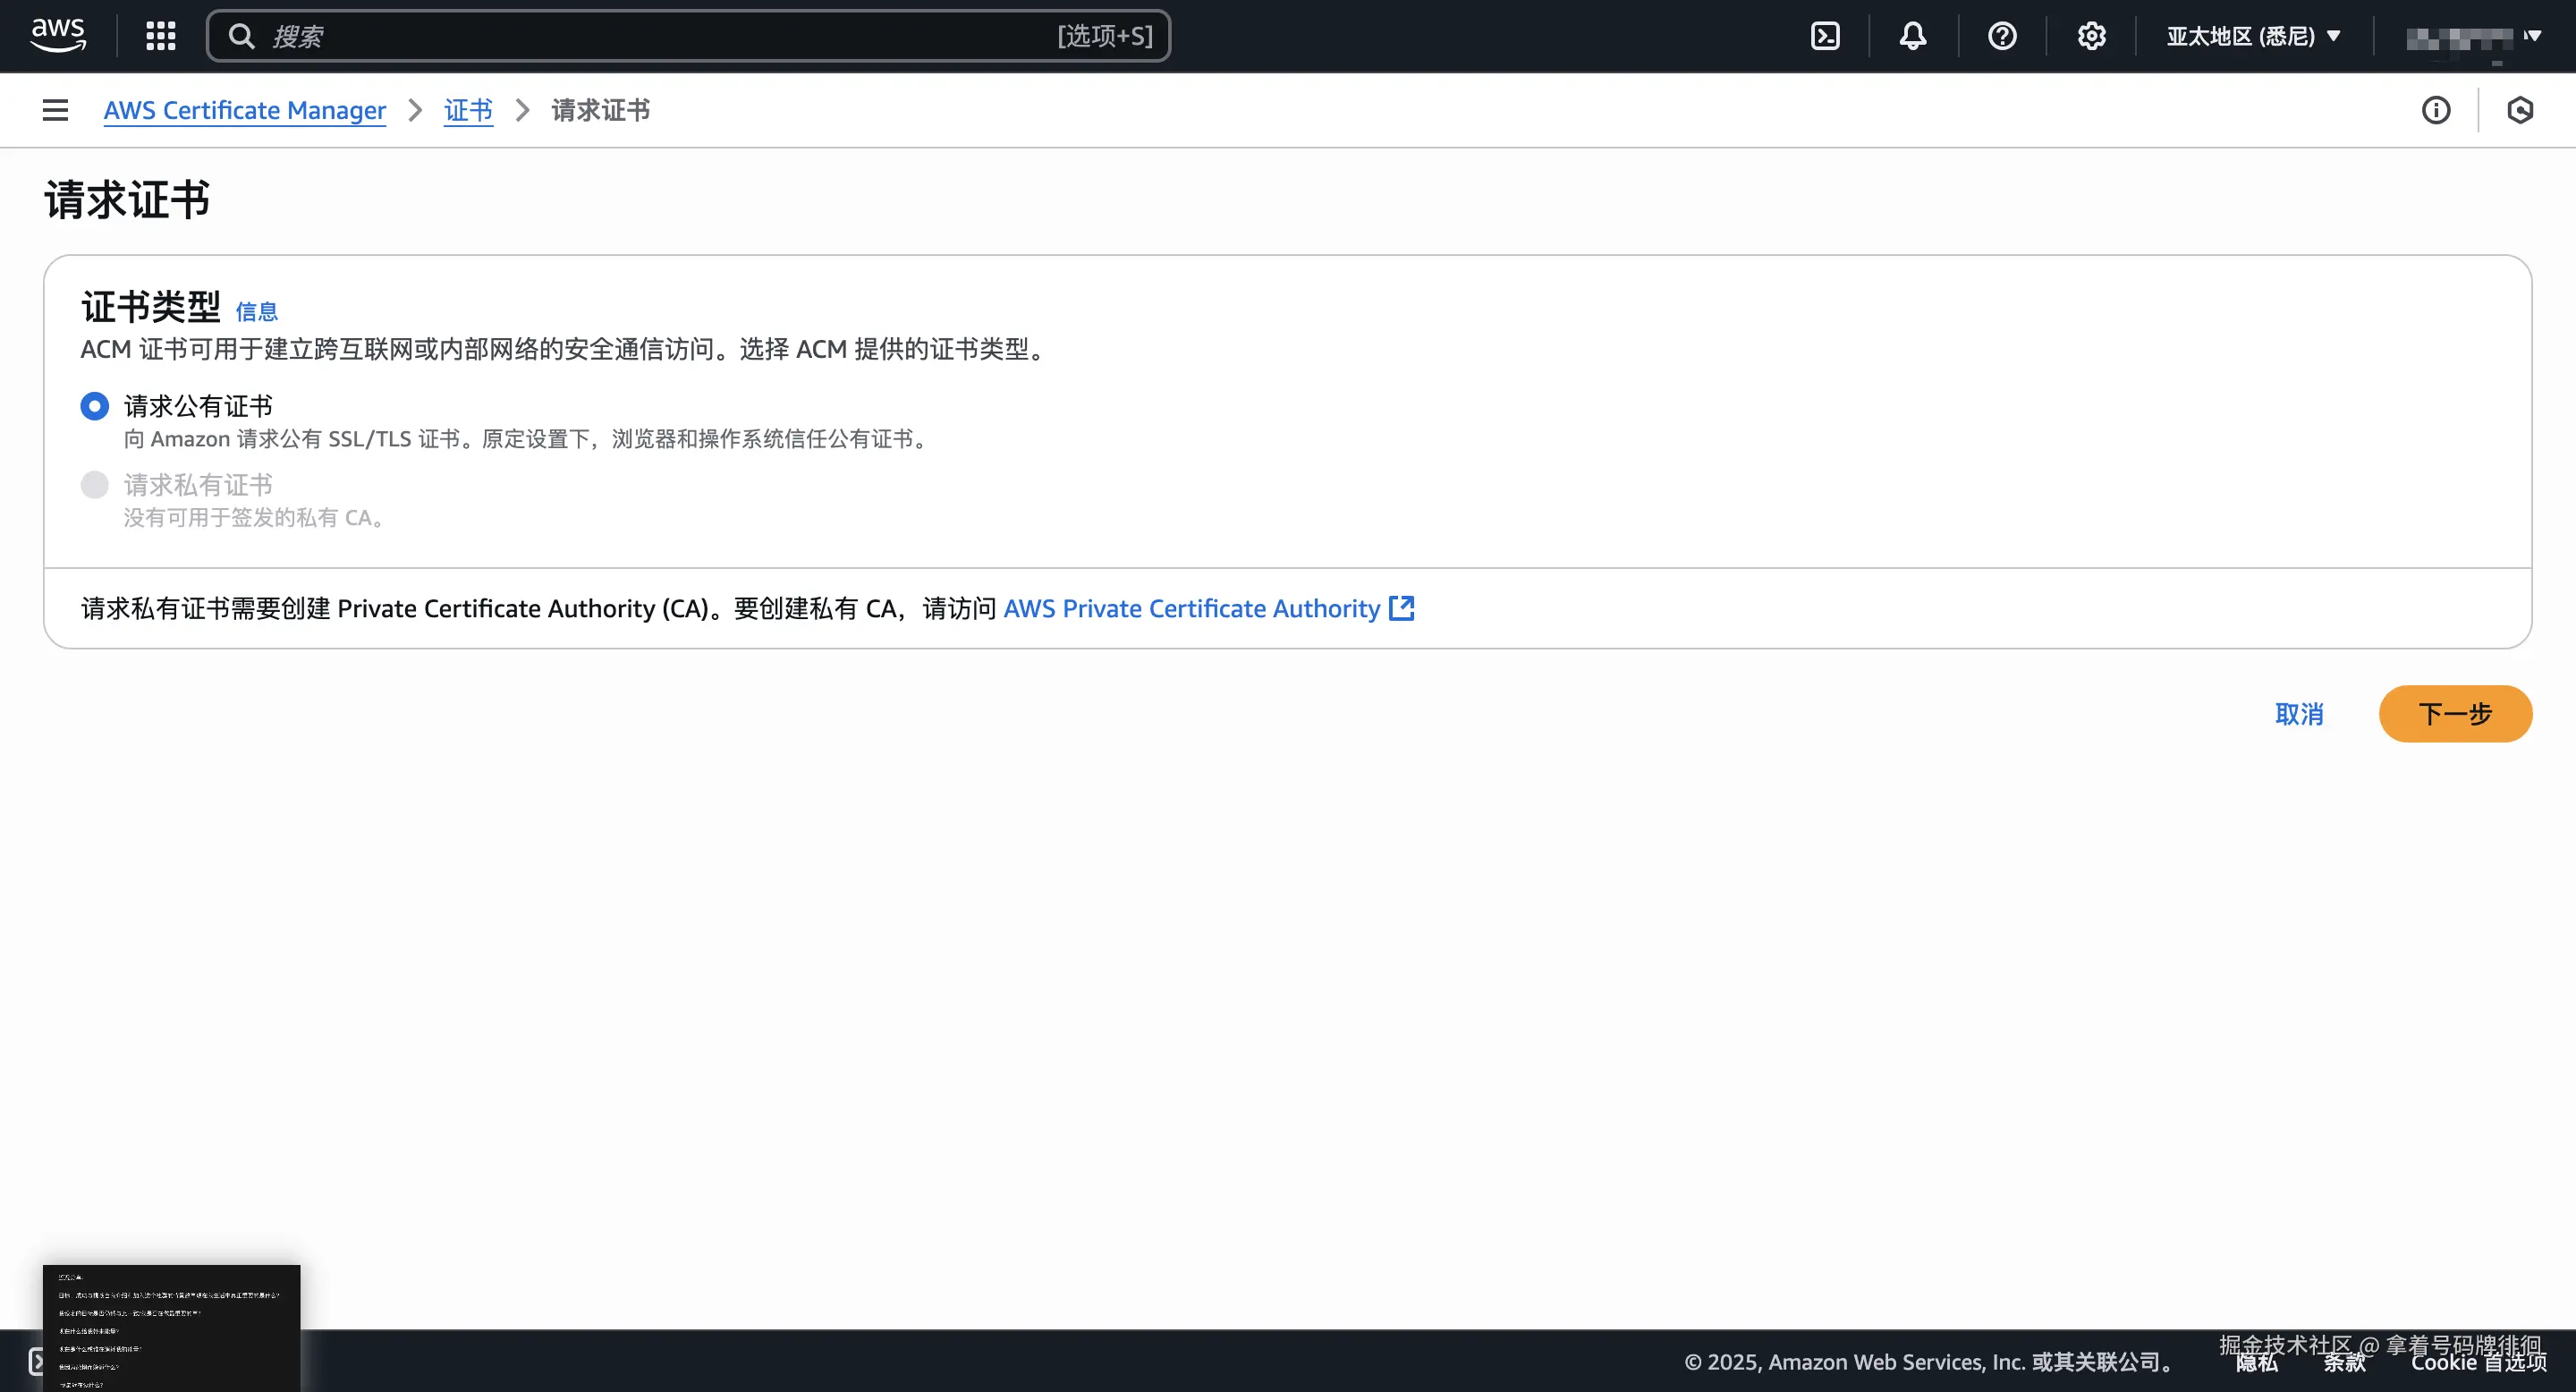This screenshot has height=1392, width=2576.
Task: Click the help question mark icon
Action: [2002, 36]
